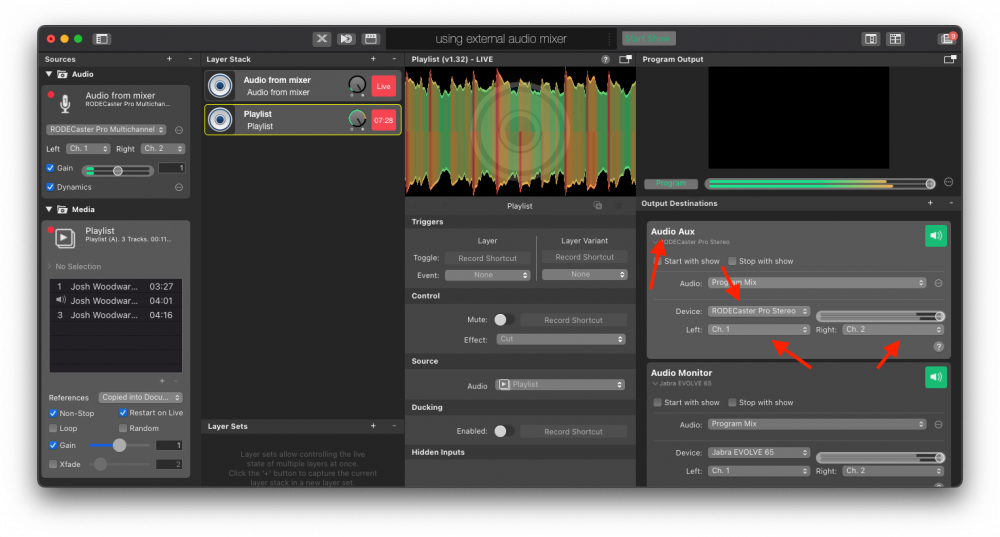Open Audio Monitor Device Jabra EVOLVE 65 dropdown
Image resolution: width=1000 pixels, height=537 pixels.
click(x=759, y=452)
